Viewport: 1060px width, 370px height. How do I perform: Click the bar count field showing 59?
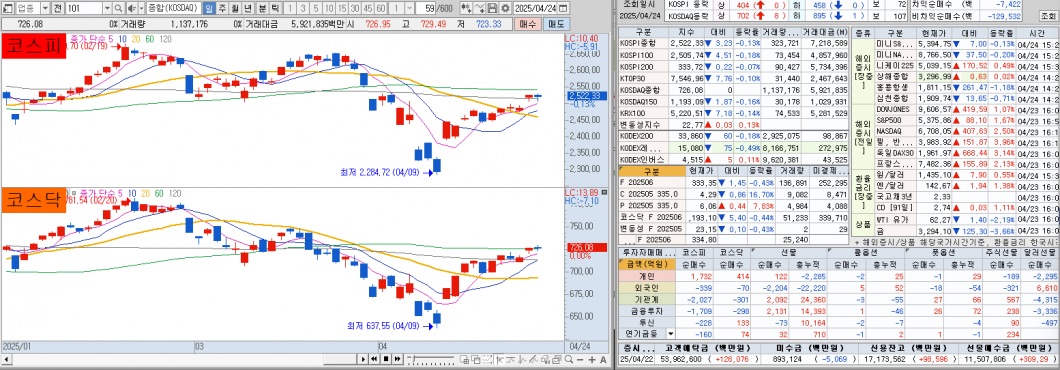pos(425,8)
